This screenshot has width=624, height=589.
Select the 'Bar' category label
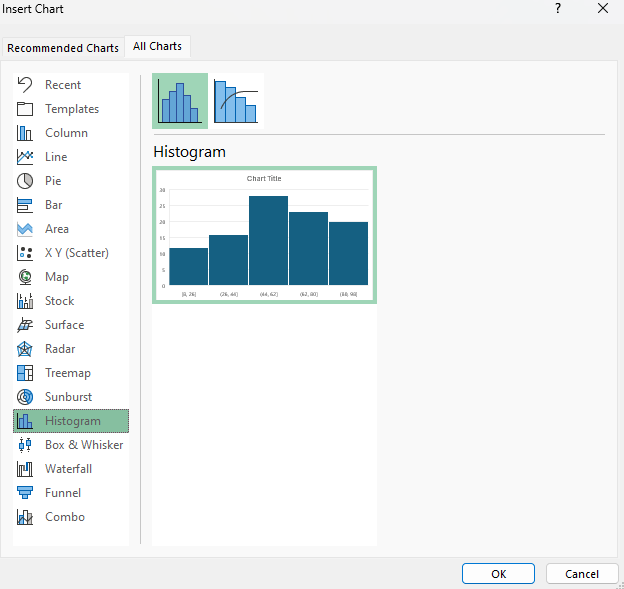[54, 205]
